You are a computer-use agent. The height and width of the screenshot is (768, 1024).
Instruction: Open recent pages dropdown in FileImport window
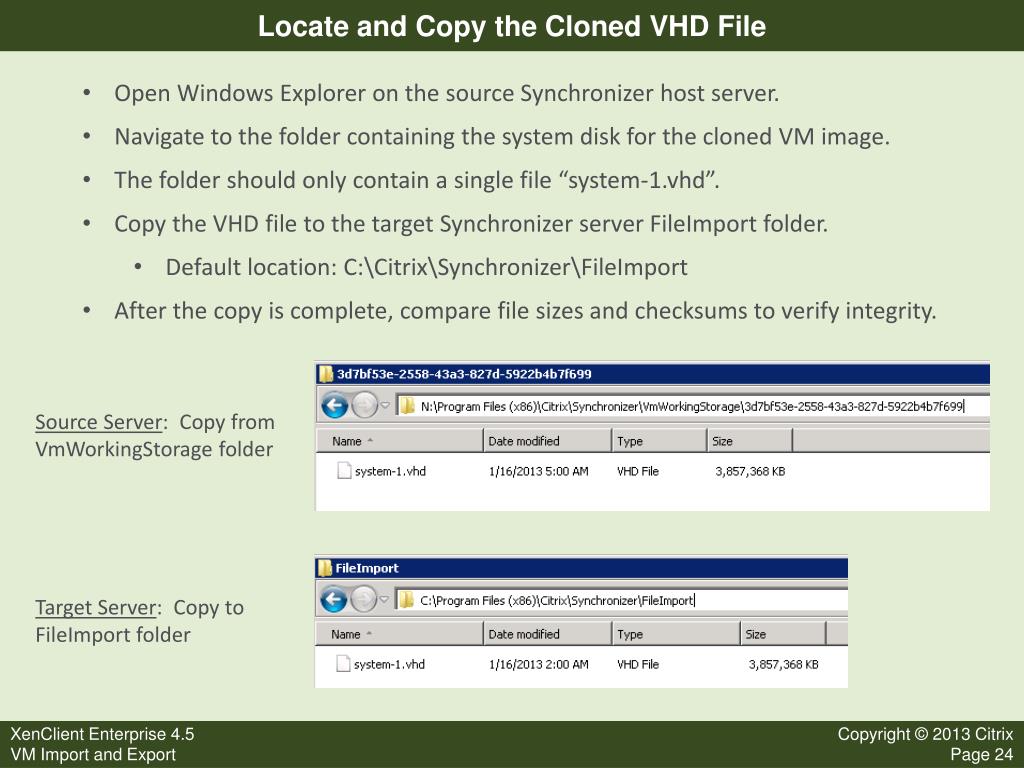(x=385, y=600)
